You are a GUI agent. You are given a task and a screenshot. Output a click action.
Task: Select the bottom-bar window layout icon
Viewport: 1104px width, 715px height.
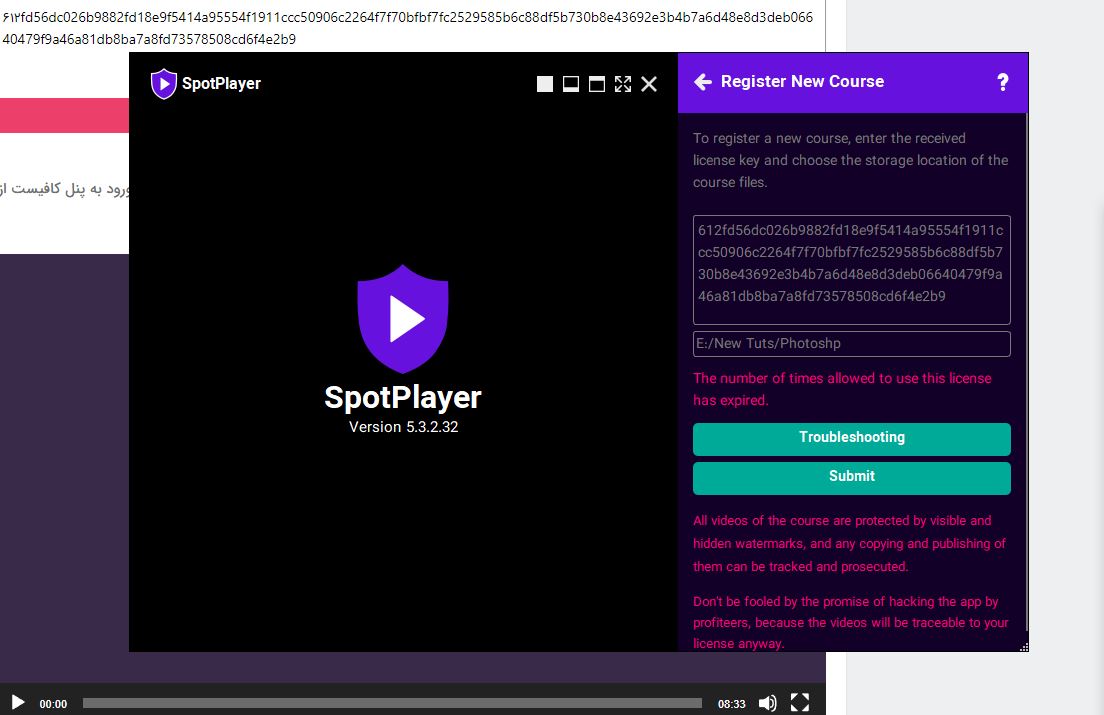(x=571, y=84)
